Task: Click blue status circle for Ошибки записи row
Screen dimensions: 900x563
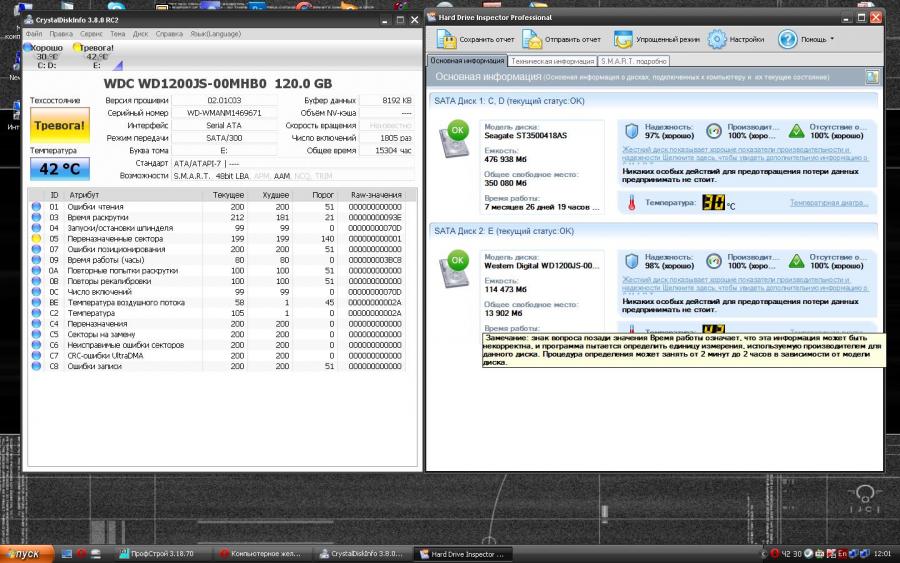Action: click(36, 366)
